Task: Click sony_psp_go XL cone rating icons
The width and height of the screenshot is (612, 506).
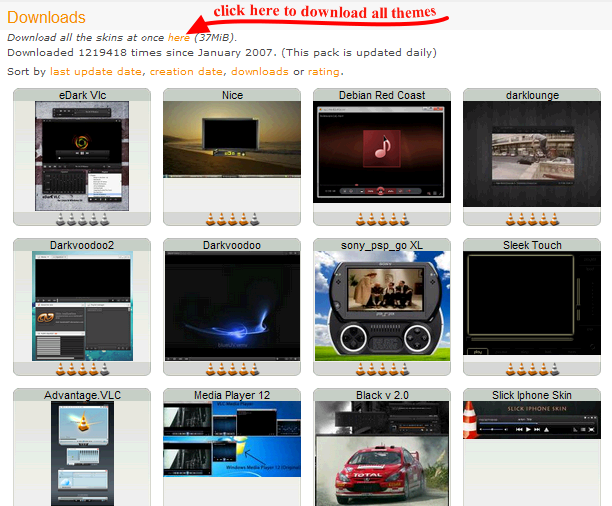Action: [x=382, y=369]
